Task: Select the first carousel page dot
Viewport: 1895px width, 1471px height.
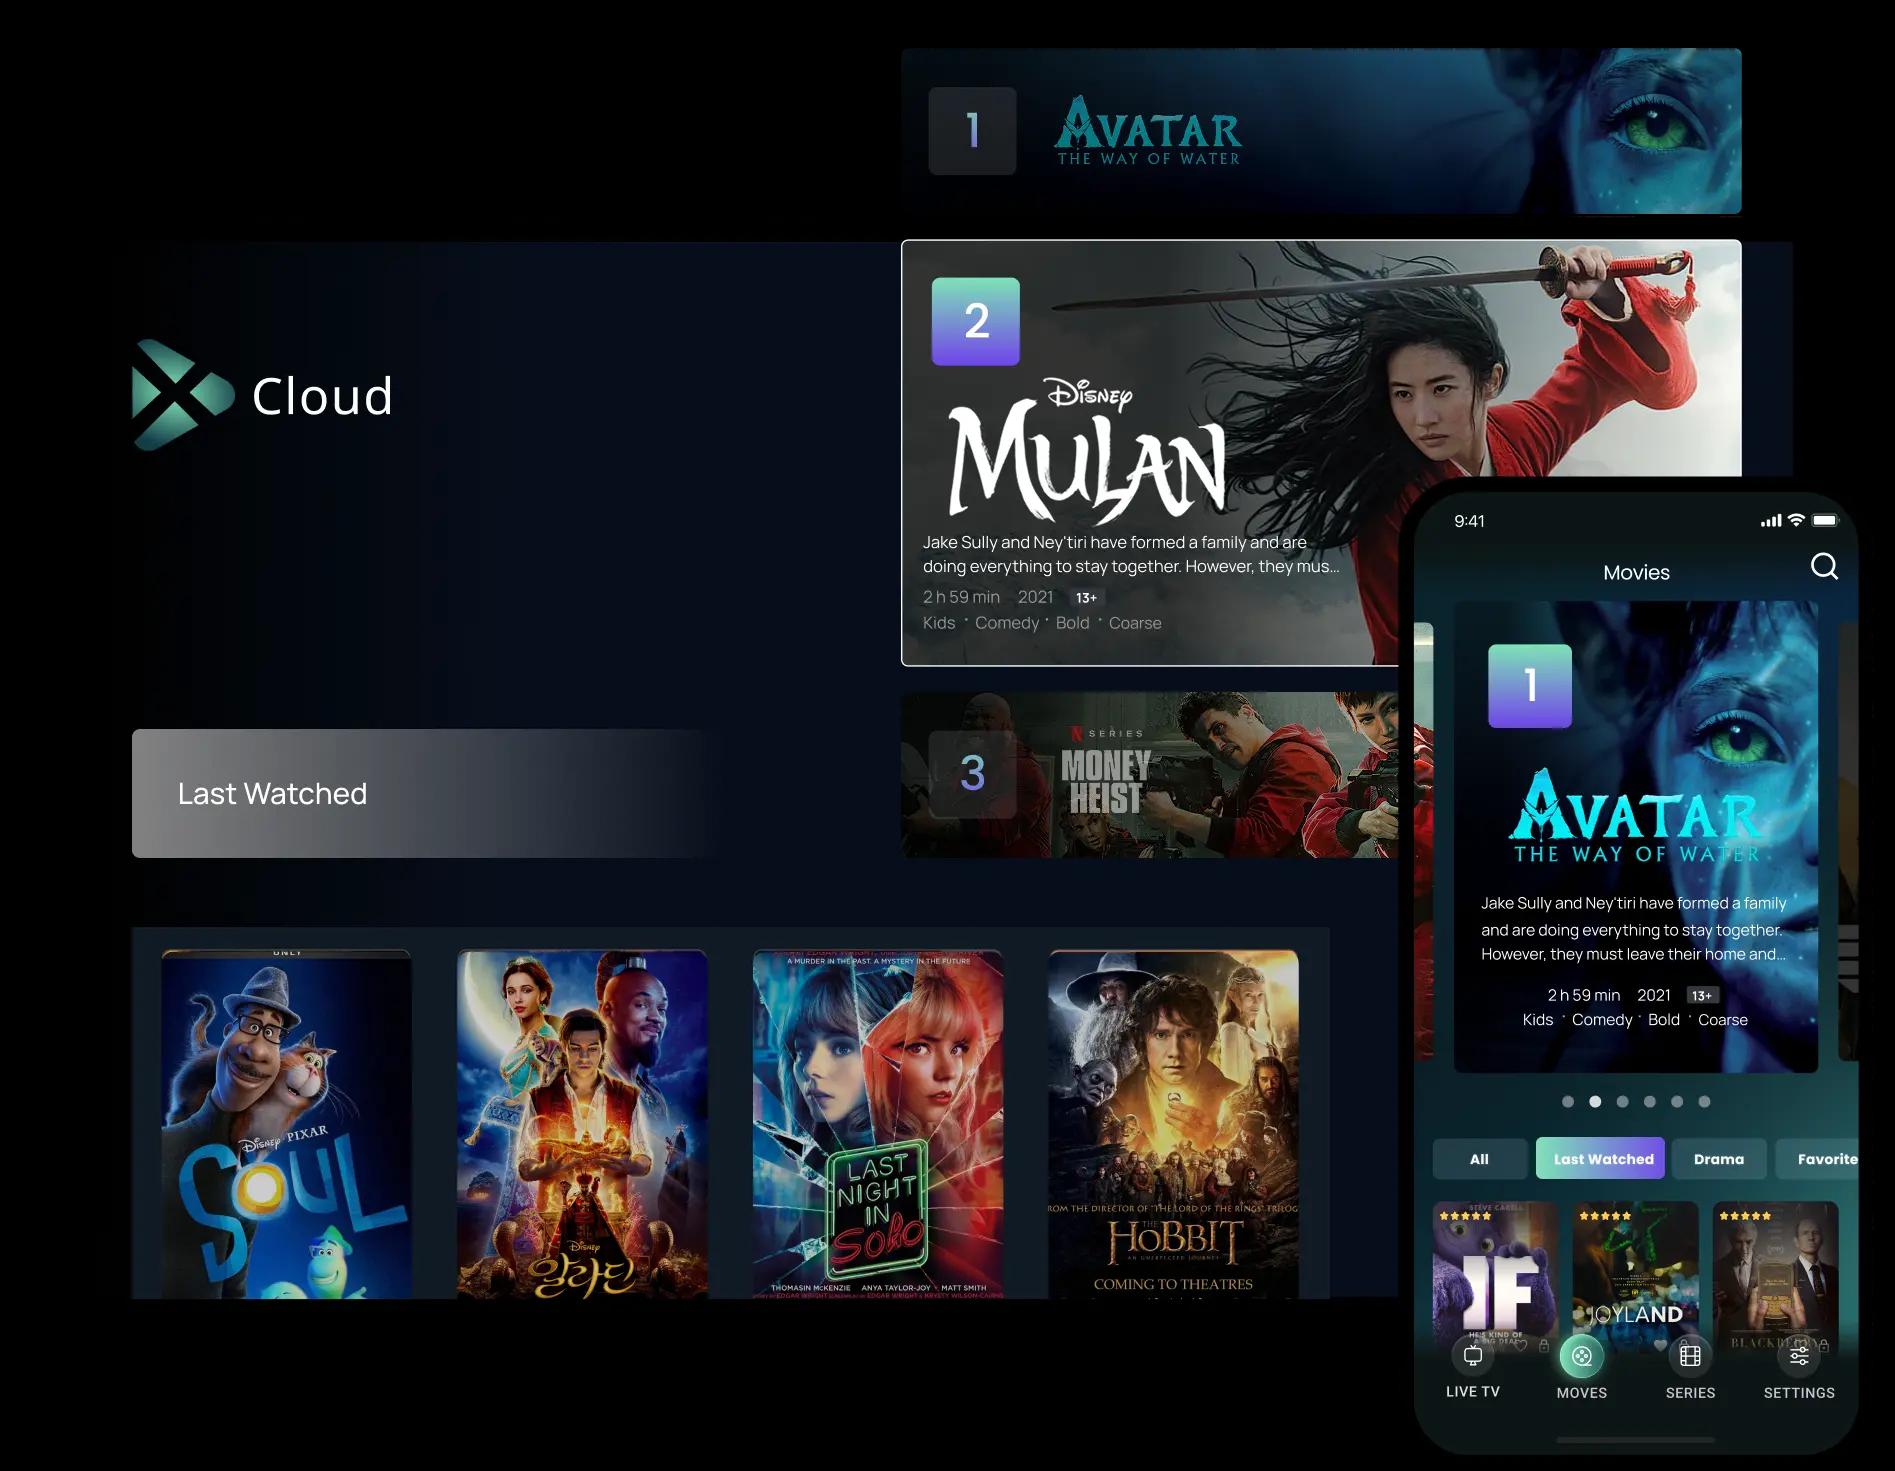Action: [1568, 1102]
